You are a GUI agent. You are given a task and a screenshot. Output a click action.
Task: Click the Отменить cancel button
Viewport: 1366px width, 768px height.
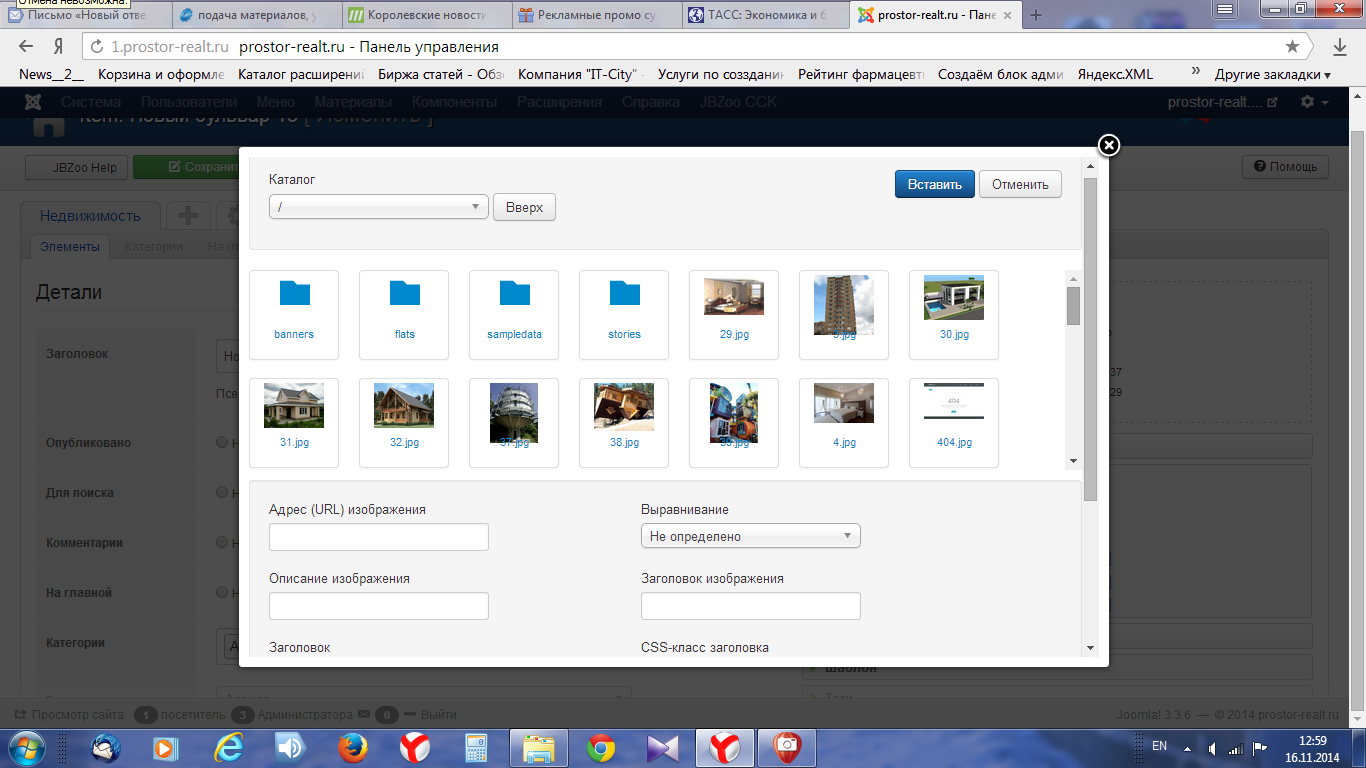pos(1020,184)
